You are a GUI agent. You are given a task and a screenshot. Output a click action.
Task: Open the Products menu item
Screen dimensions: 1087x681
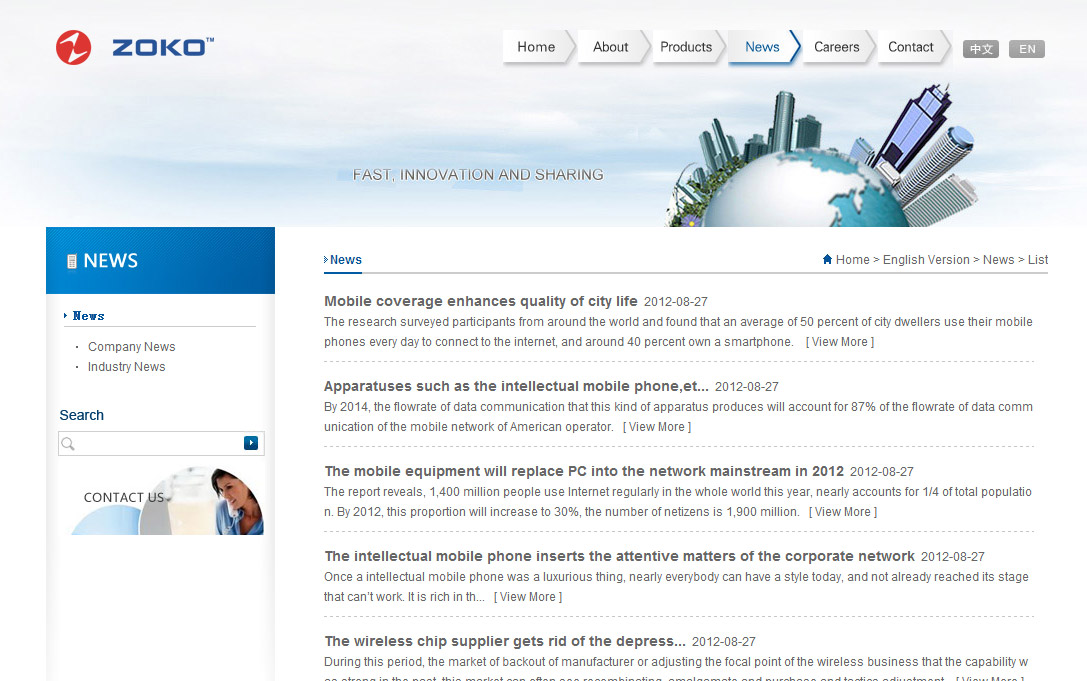686,47
